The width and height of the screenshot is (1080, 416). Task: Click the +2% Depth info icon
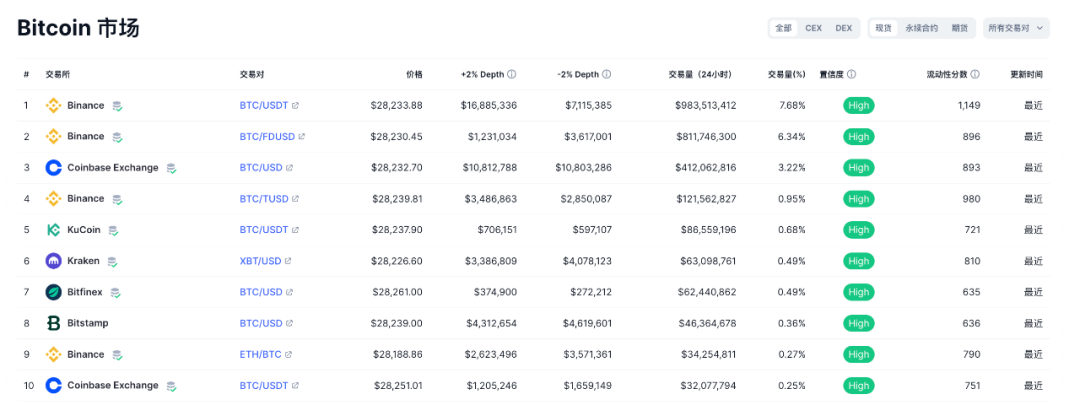(512, 74)
